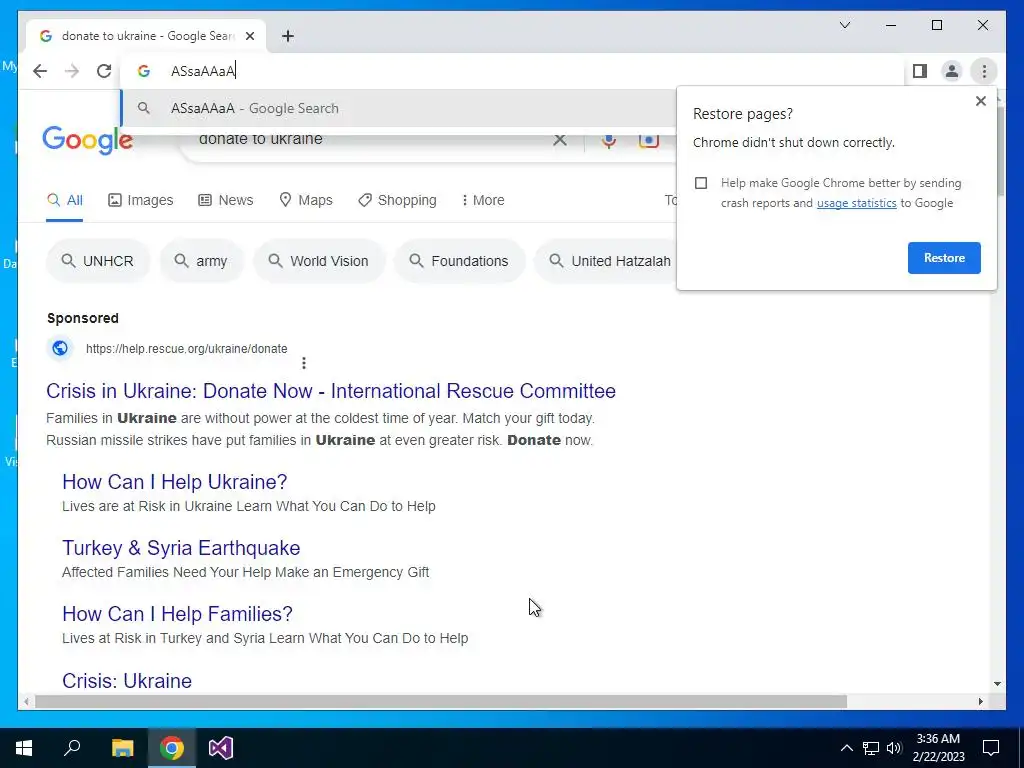Switch to the All results tab
The image size is (1024, 768).
[65, 200]
